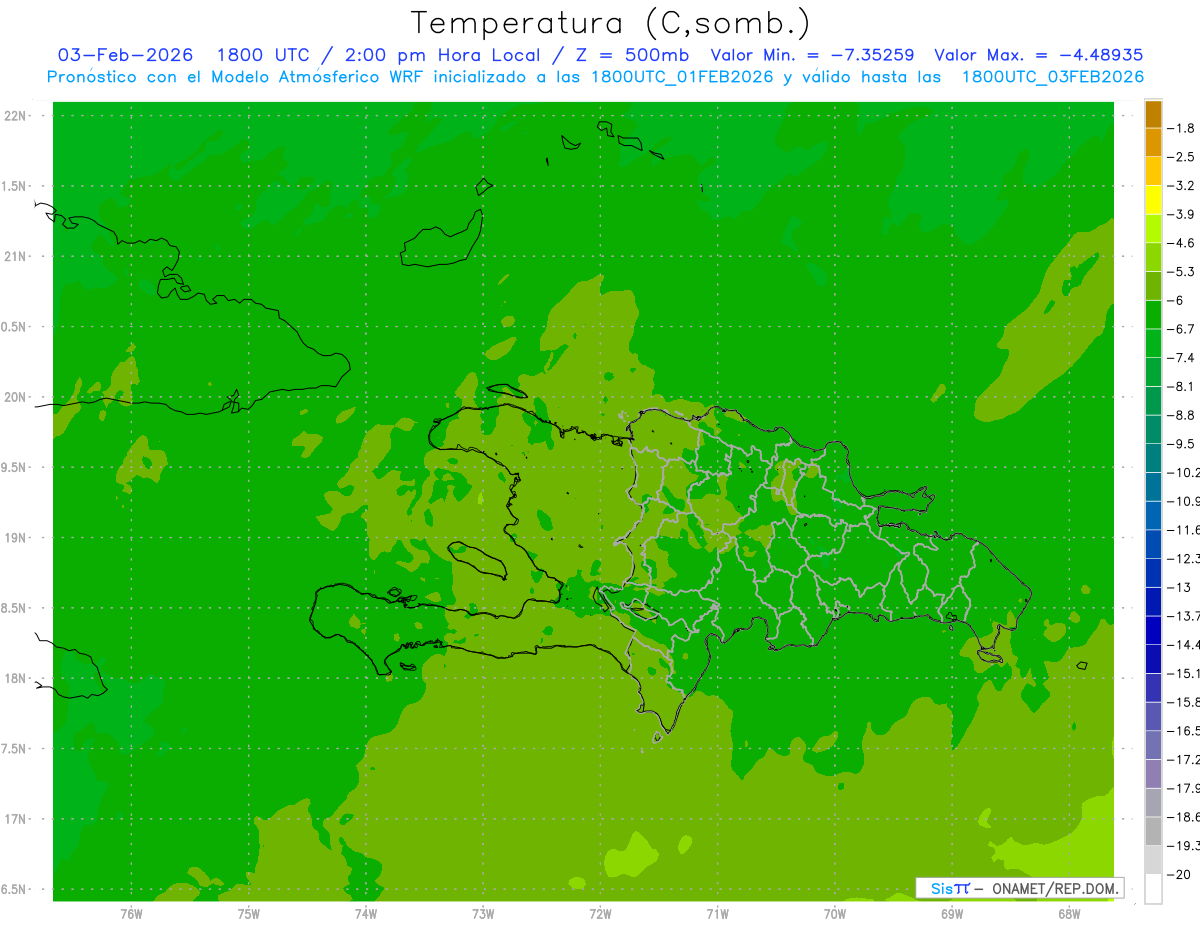This screenshot has height=927, width=1200.
Task: Click the teal legend swatch between -8.8 and -9.5
Action: (x=1153, y=430)
